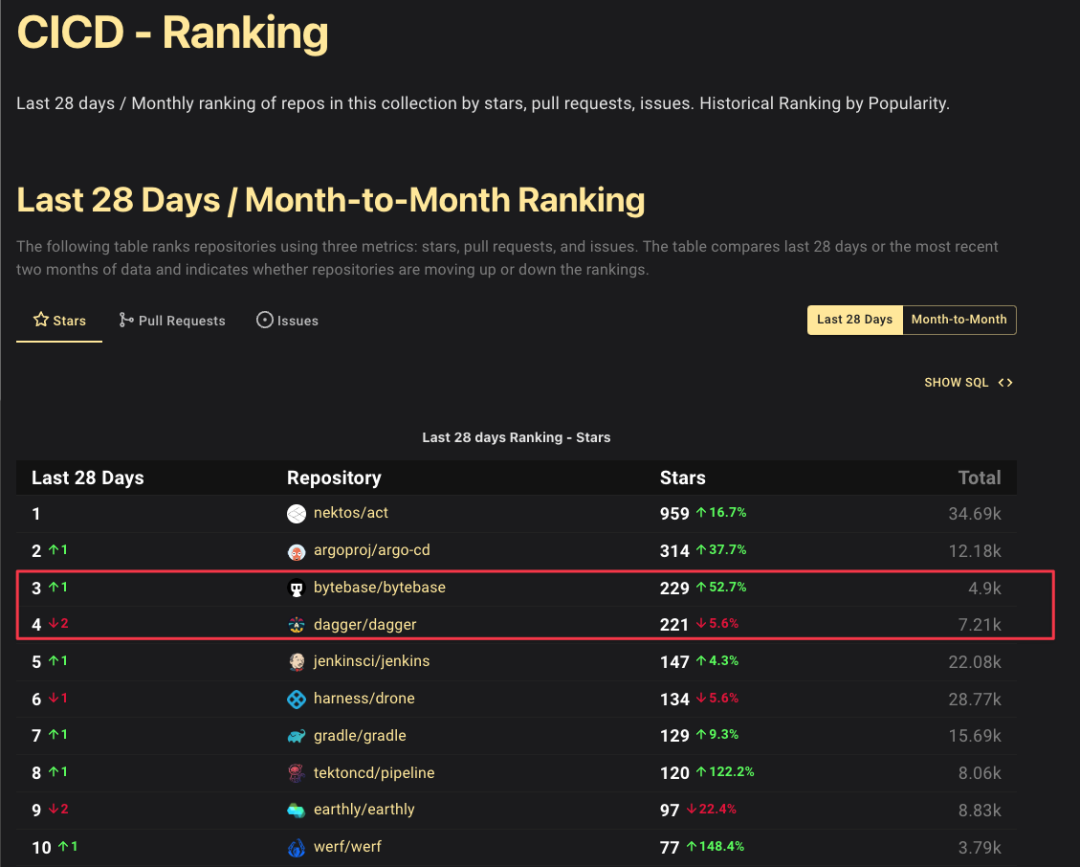
Task: Switch to the Issues tab
Action: (287, 321)
